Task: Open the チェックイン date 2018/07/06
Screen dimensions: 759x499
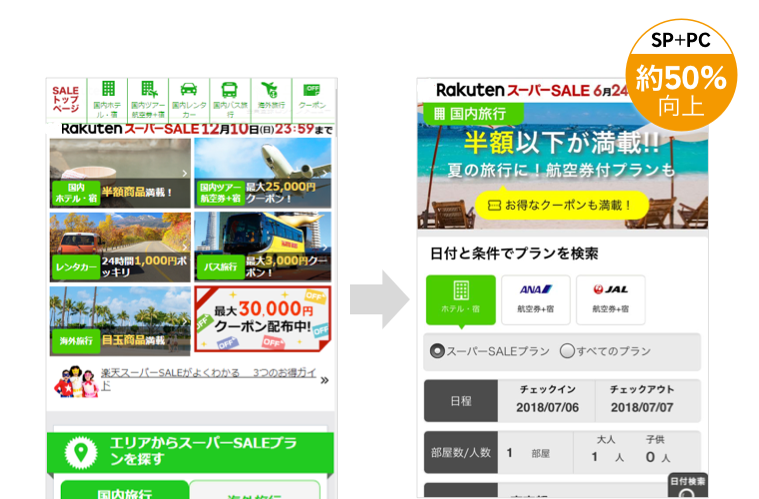Action: [x=547, y=401]
